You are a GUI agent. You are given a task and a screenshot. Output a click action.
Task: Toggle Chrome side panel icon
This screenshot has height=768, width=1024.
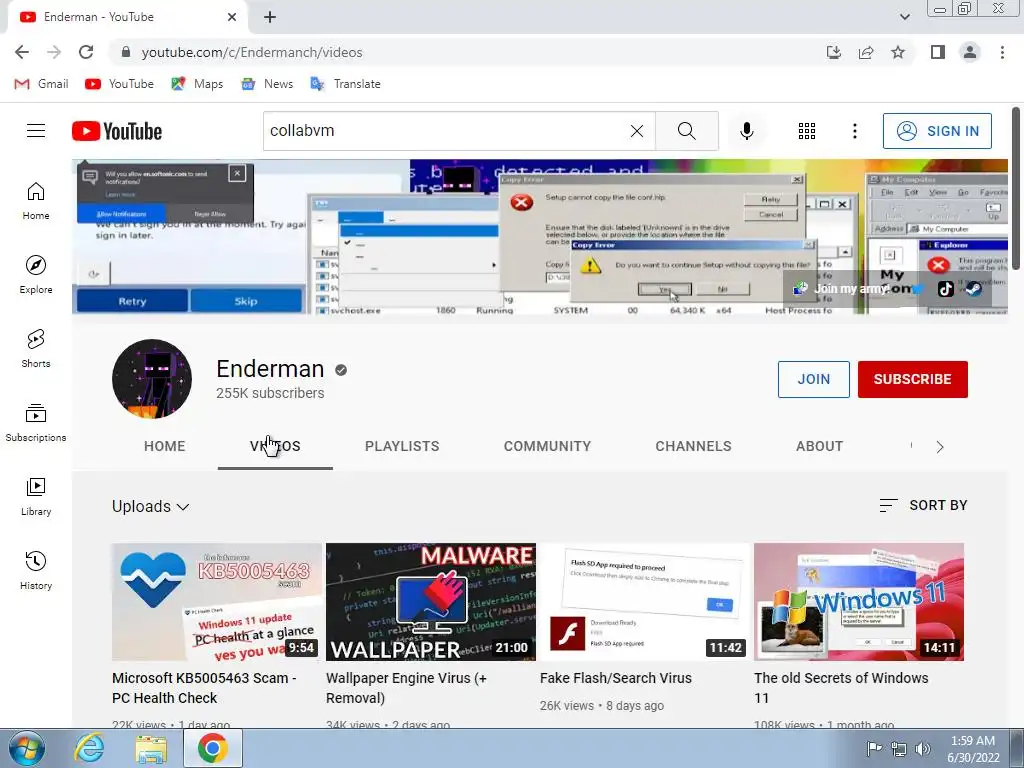point(938,52)
